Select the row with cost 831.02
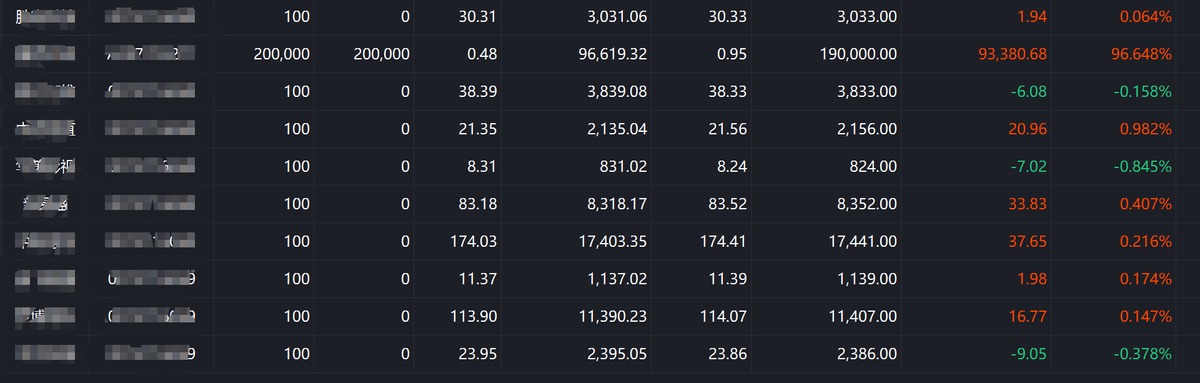The height and width of the screenshot is (383, 1200). pos(600,166)
